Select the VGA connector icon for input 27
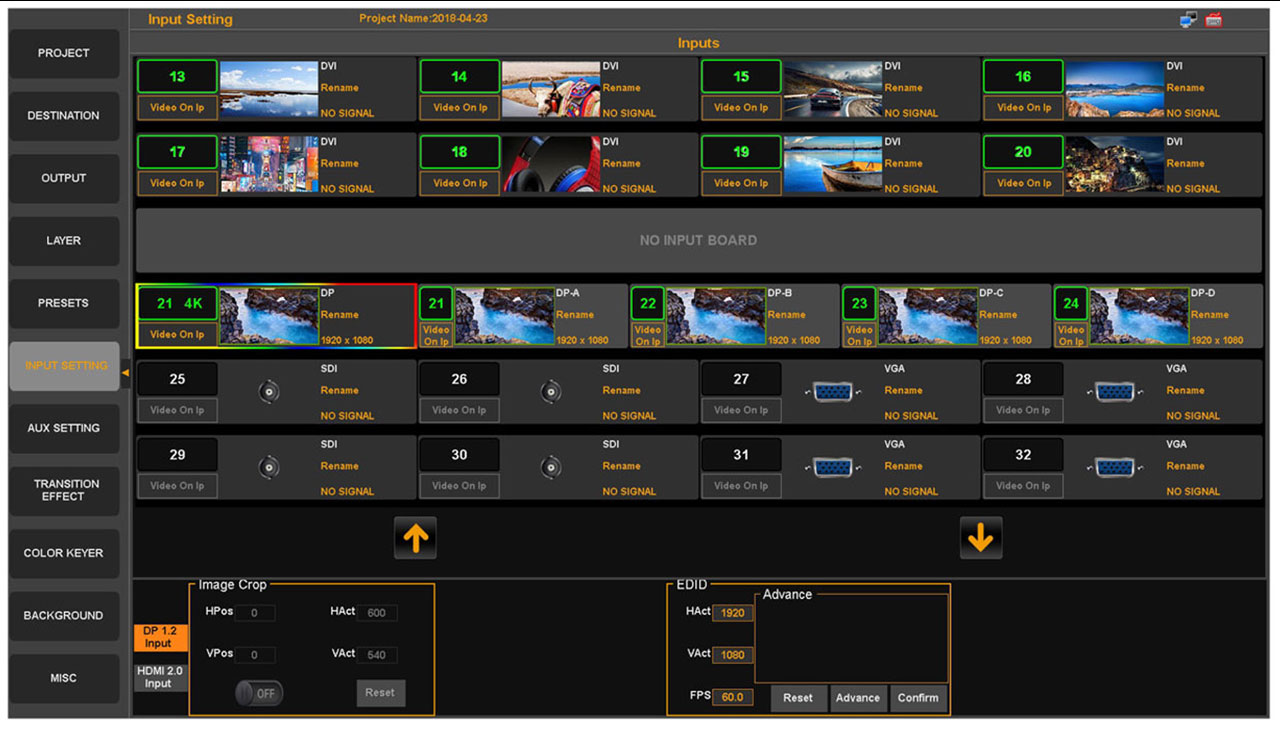Viewport: 1280px width, 729px height. click(832, 392)
